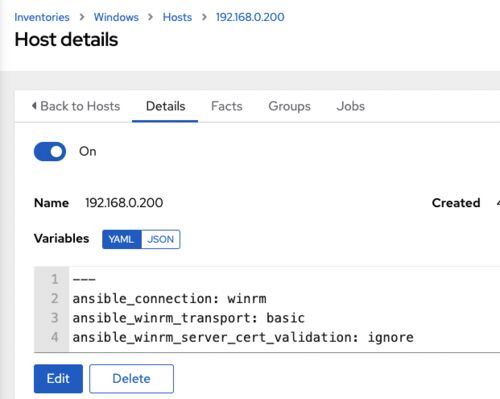Click ansible_winrm_server_cert_validation: ignore line

[x=243, y=337]
